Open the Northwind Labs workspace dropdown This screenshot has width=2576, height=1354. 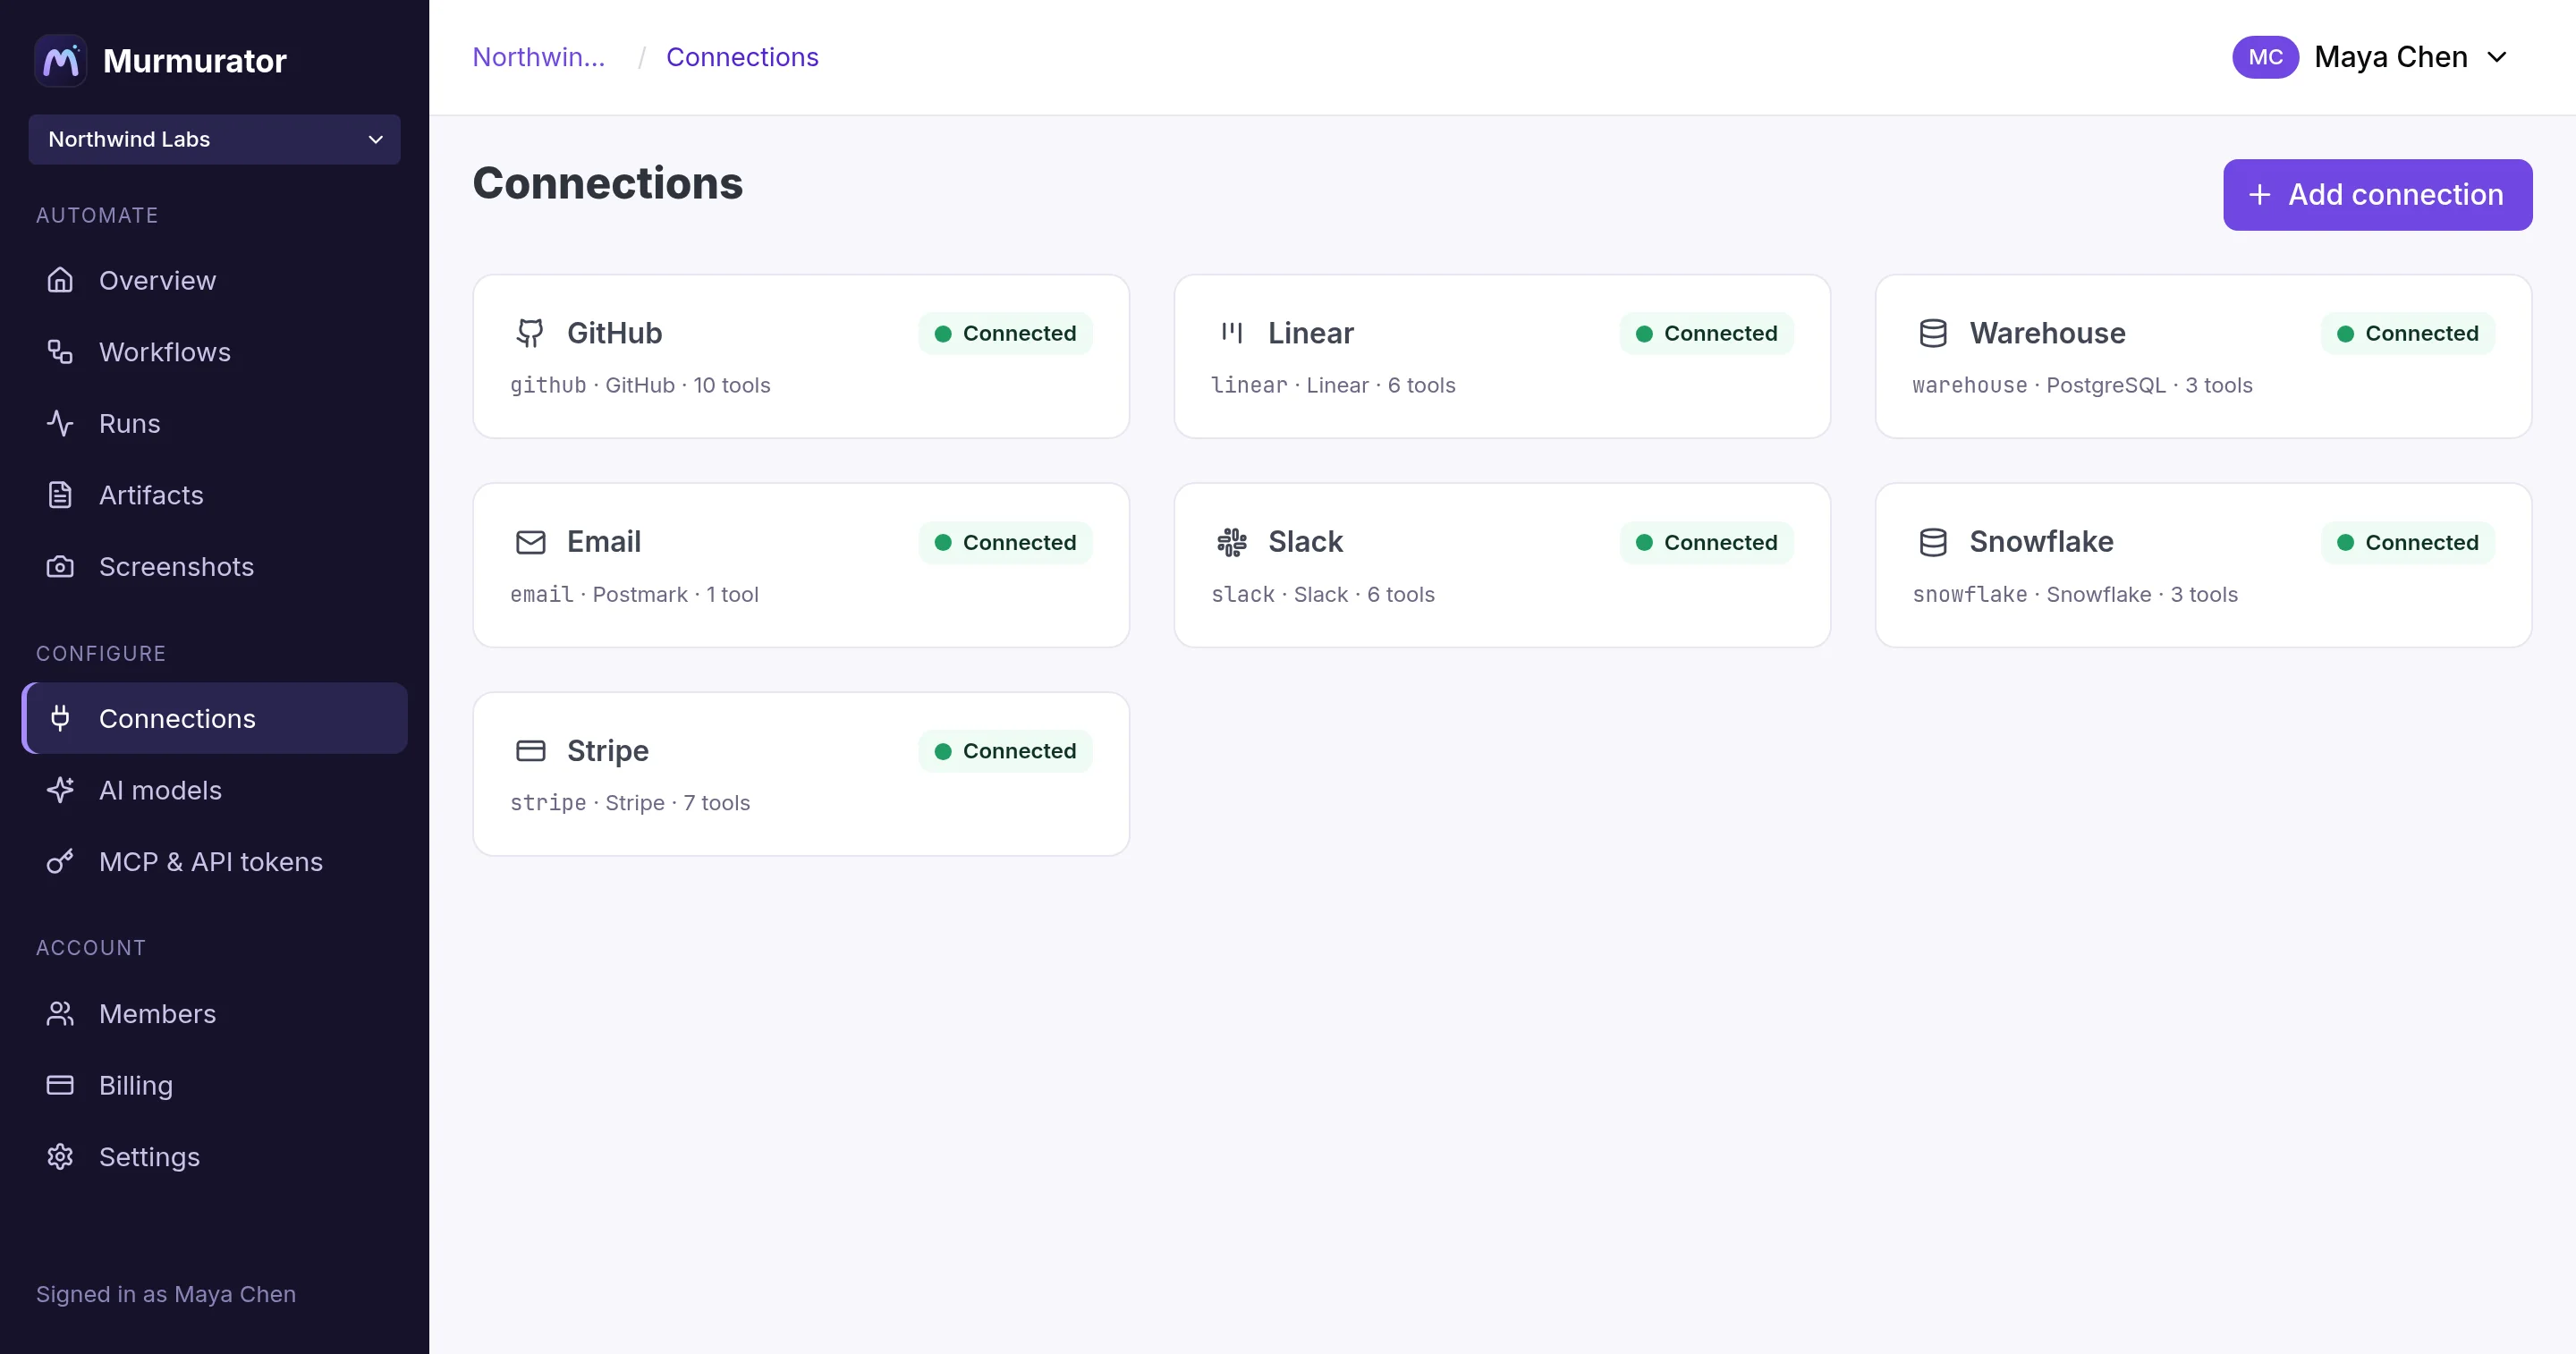click(x=214, y=139)
